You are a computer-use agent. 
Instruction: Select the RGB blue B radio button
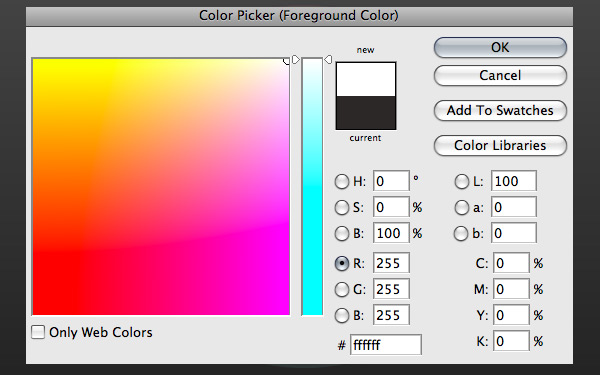coord(342,315)
